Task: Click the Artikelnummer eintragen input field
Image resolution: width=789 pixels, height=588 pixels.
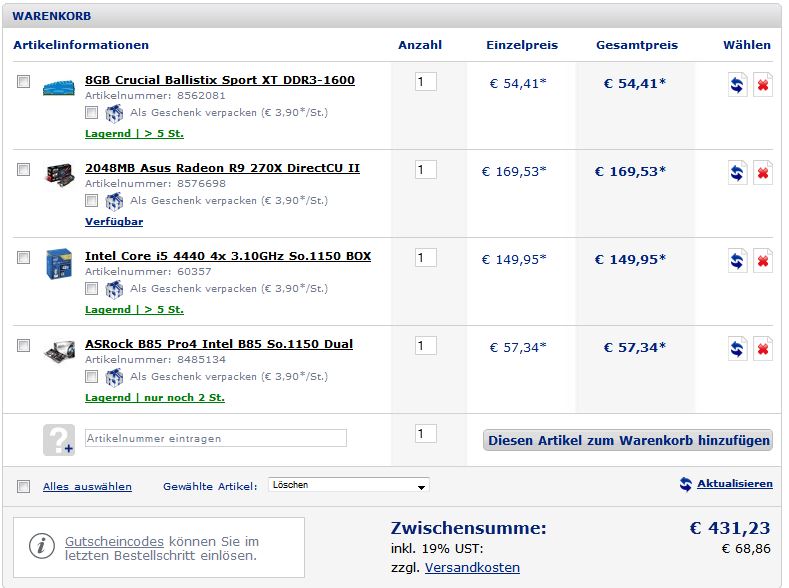Action: coord(215,438)
